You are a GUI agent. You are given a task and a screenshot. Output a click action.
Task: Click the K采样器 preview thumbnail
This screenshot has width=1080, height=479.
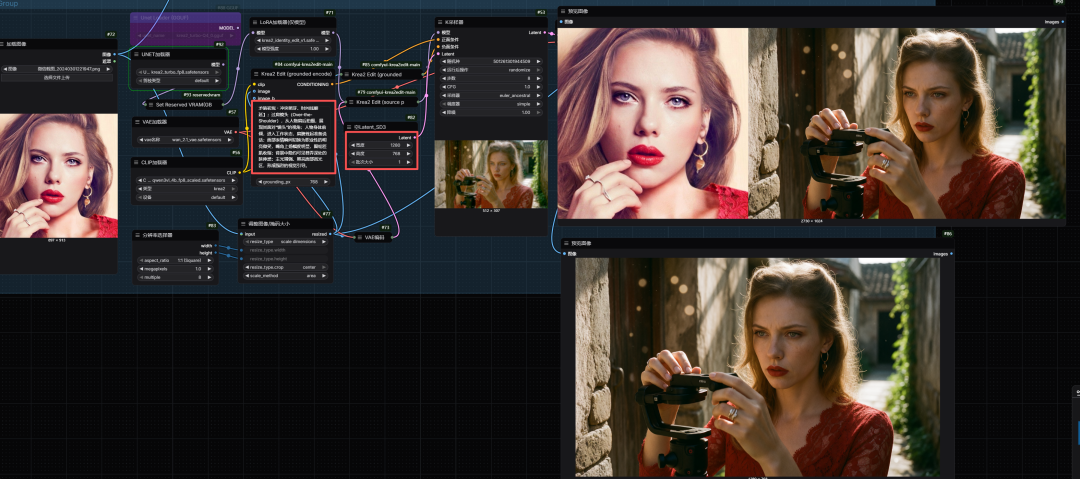(491, 174)
